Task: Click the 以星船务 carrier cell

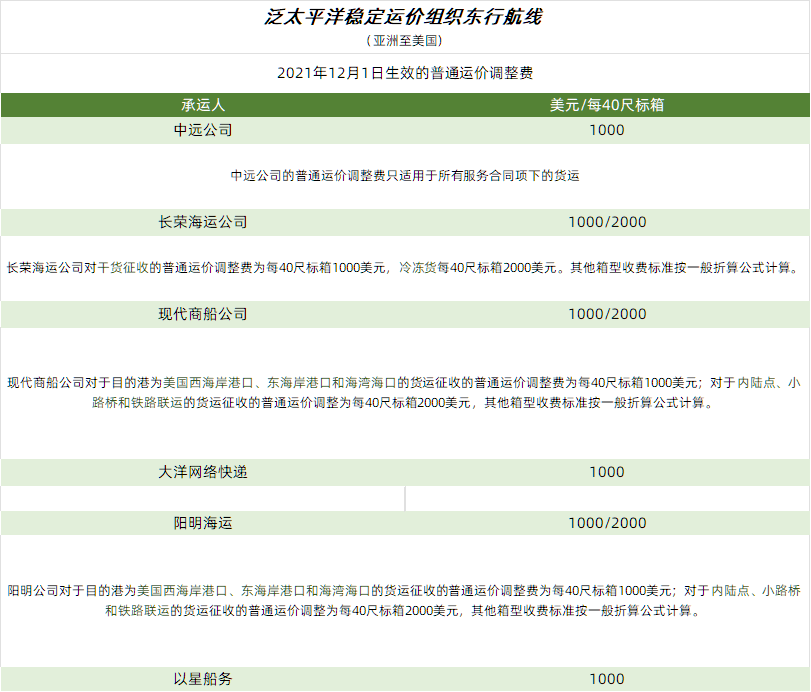Action: (x=203, y=679)
